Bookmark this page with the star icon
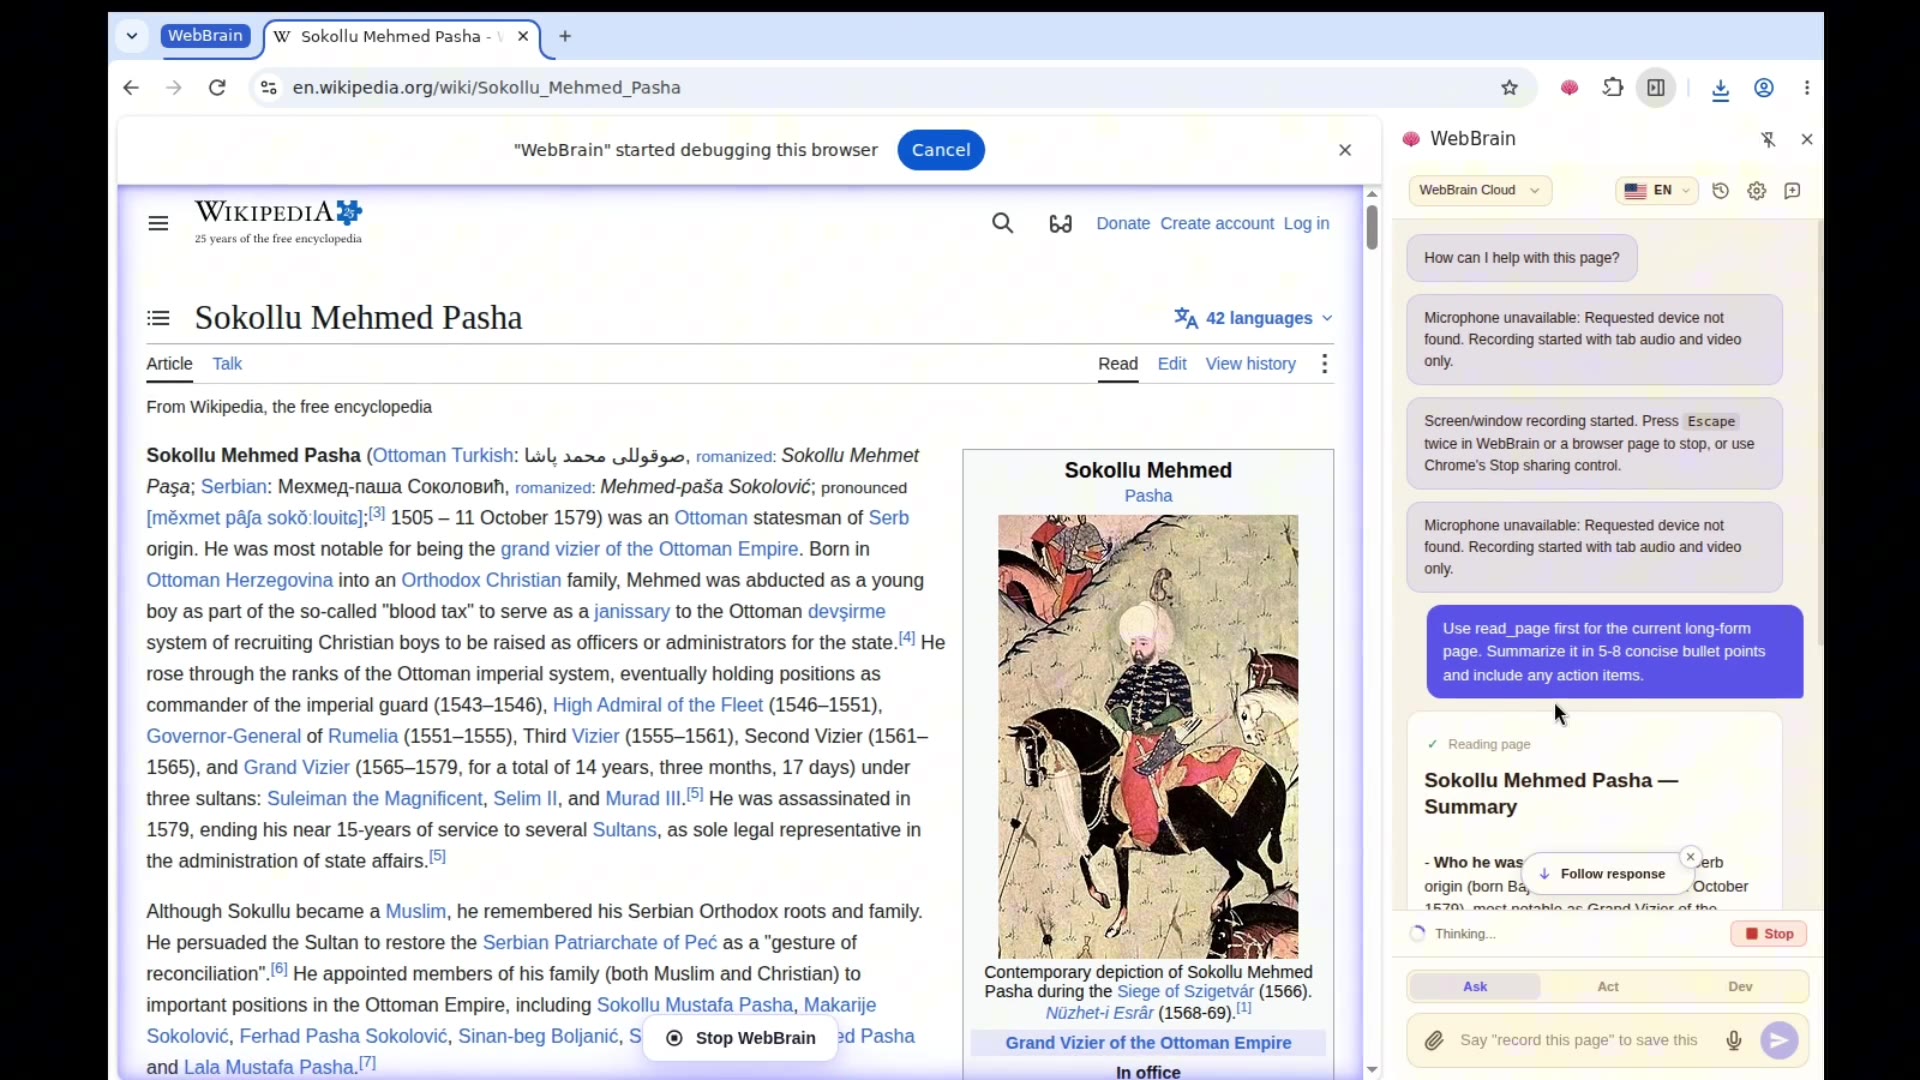Screen dimensions: 1920x1080 point(1510,88)
